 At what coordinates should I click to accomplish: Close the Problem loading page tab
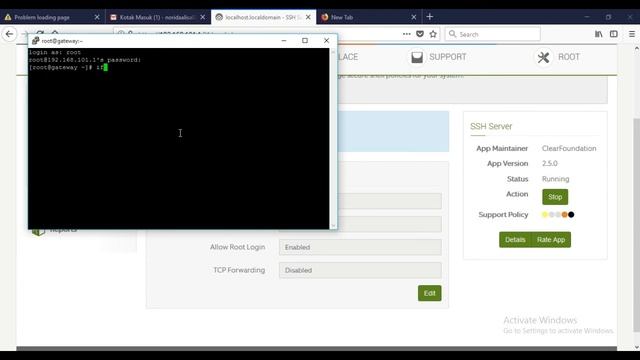(x=97, y=17)
